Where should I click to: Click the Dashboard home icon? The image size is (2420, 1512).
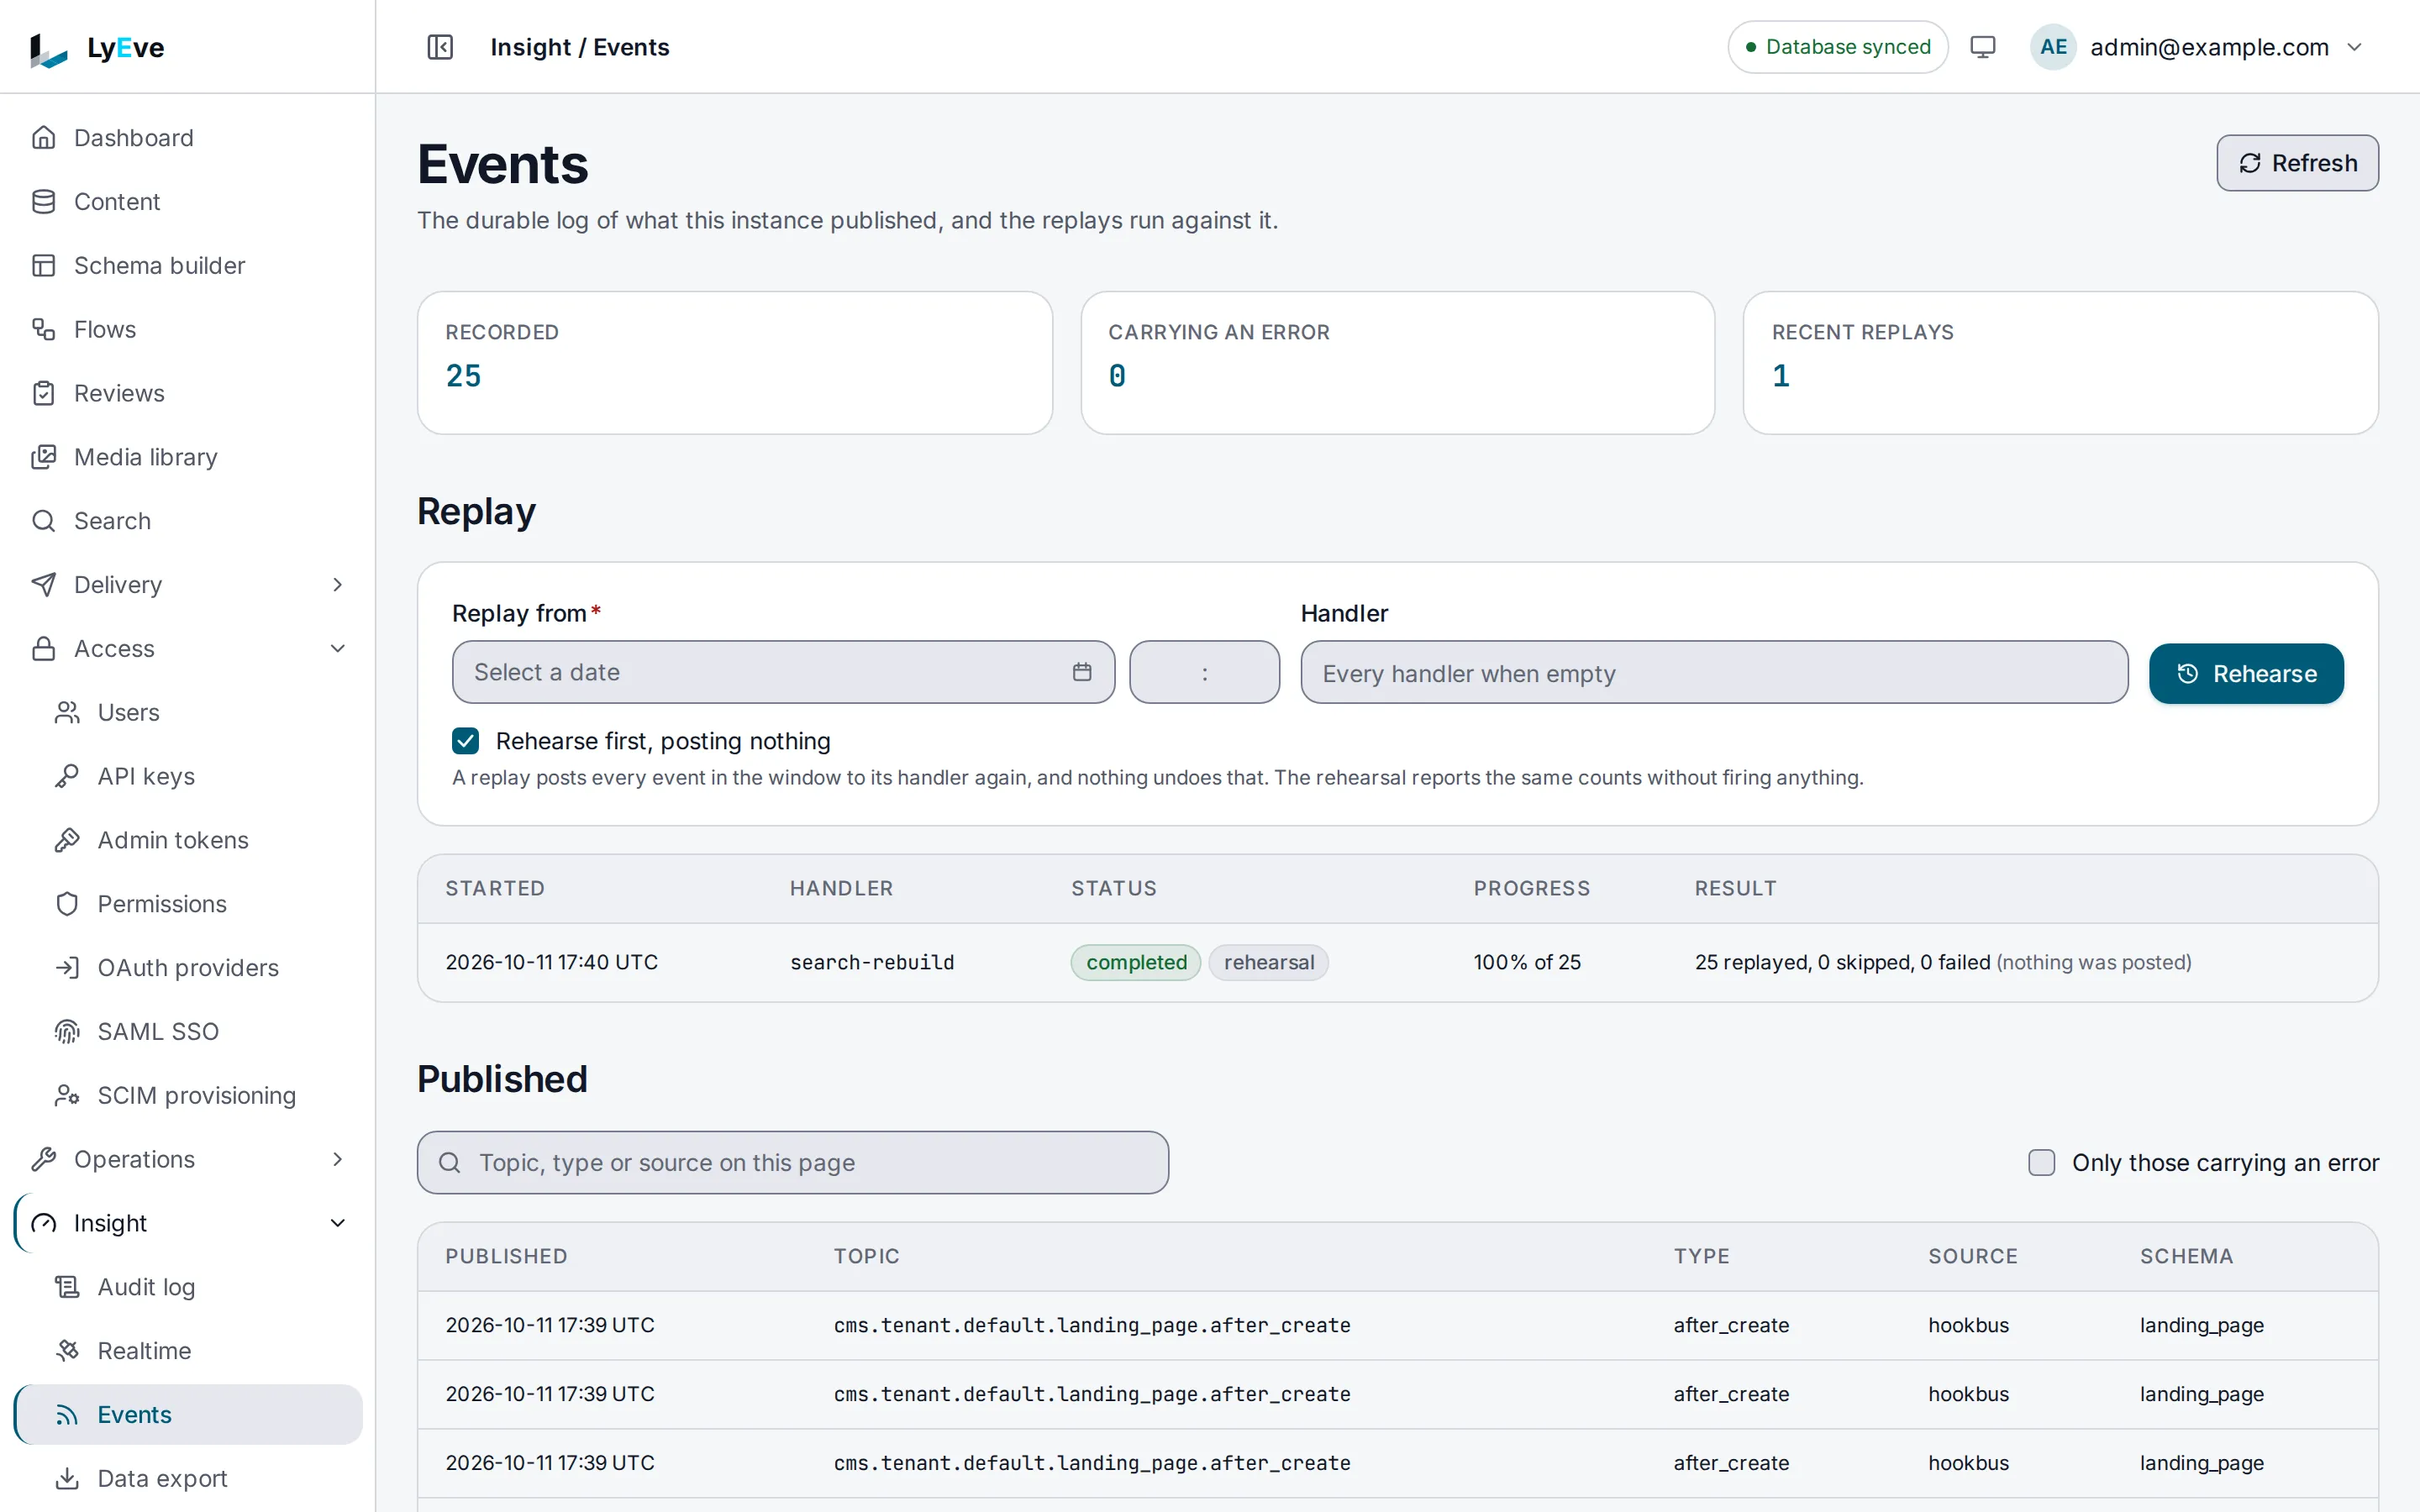click(x=44, y=137)
